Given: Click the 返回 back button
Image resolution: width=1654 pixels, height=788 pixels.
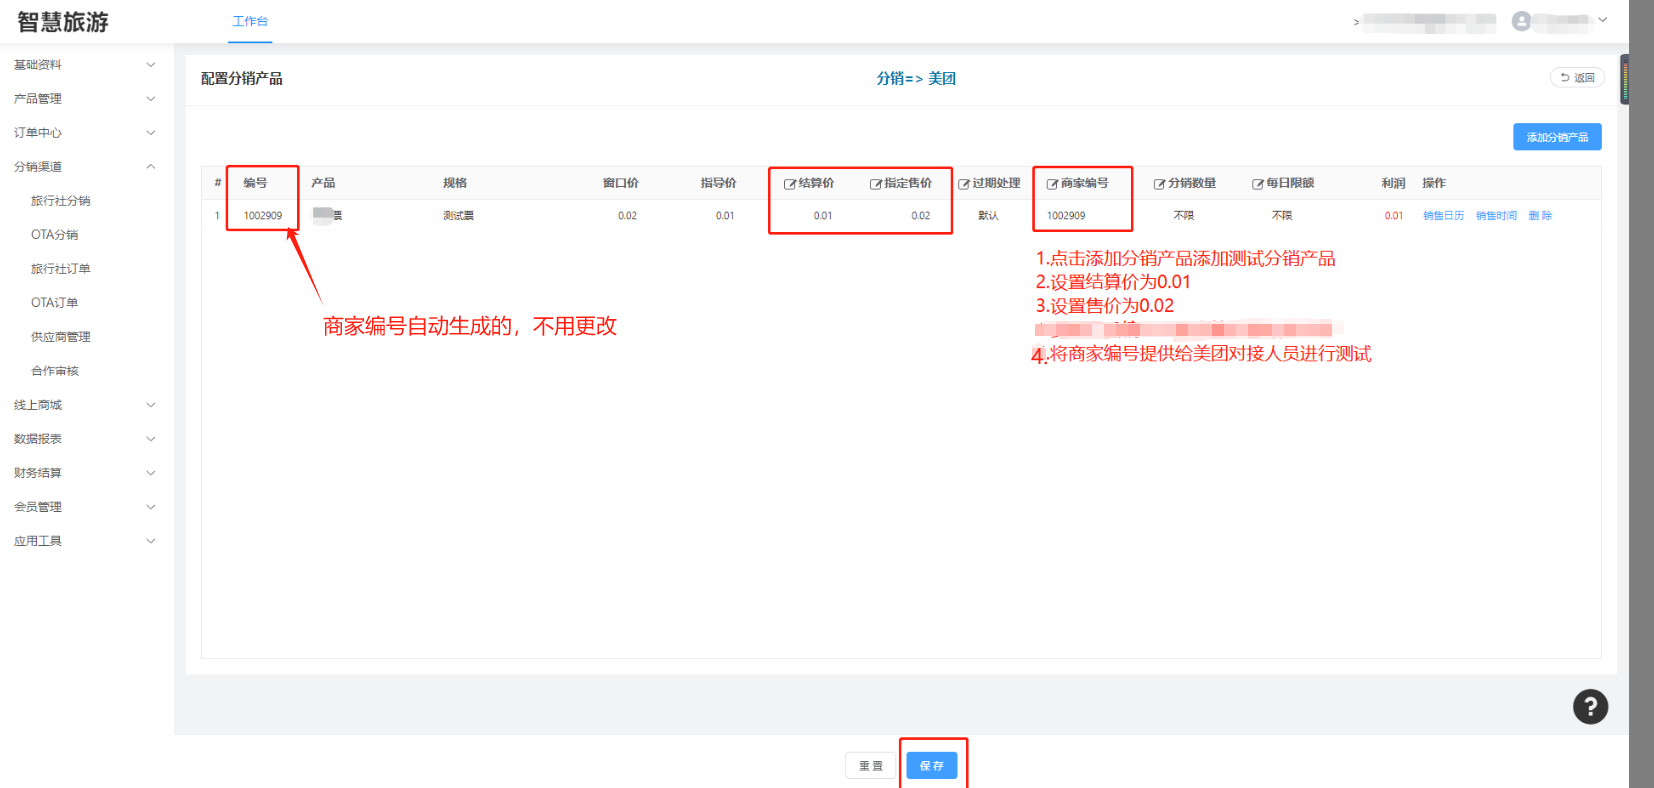Looking at the screenshot, I should (x=1577, y=78).
